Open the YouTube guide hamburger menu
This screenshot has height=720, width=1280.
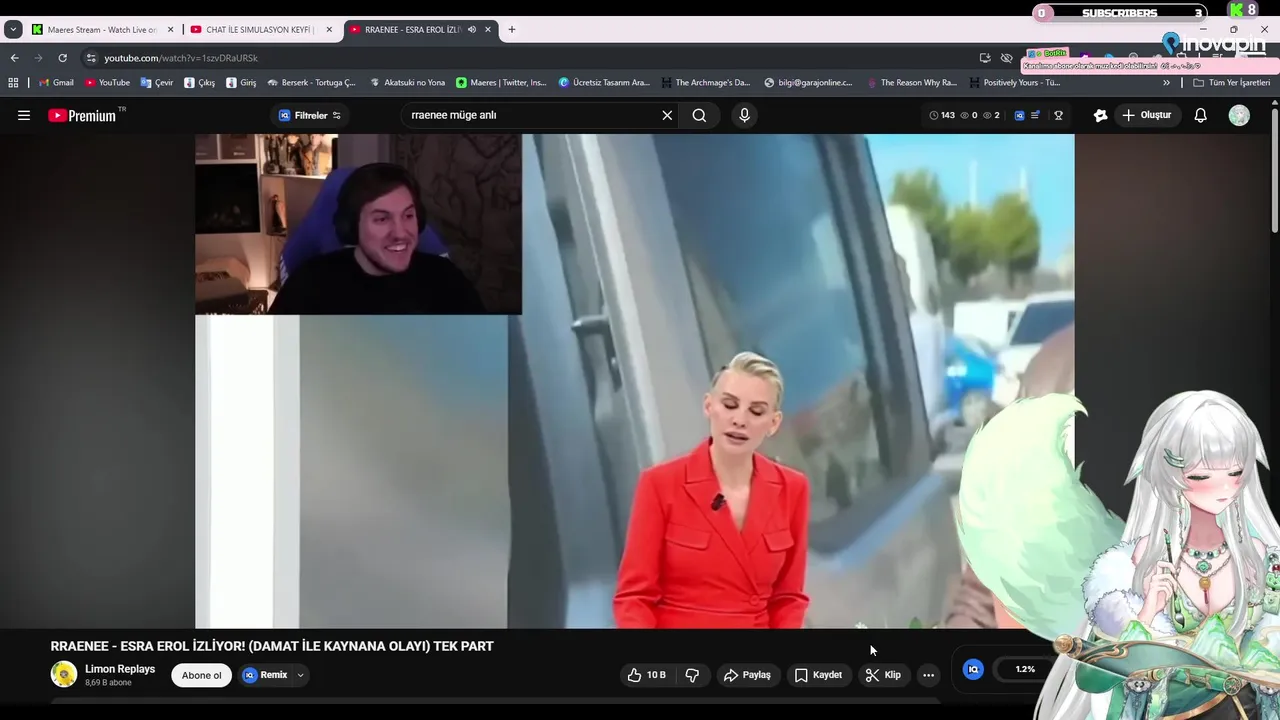pyautogui.click(x=24, y=115)
